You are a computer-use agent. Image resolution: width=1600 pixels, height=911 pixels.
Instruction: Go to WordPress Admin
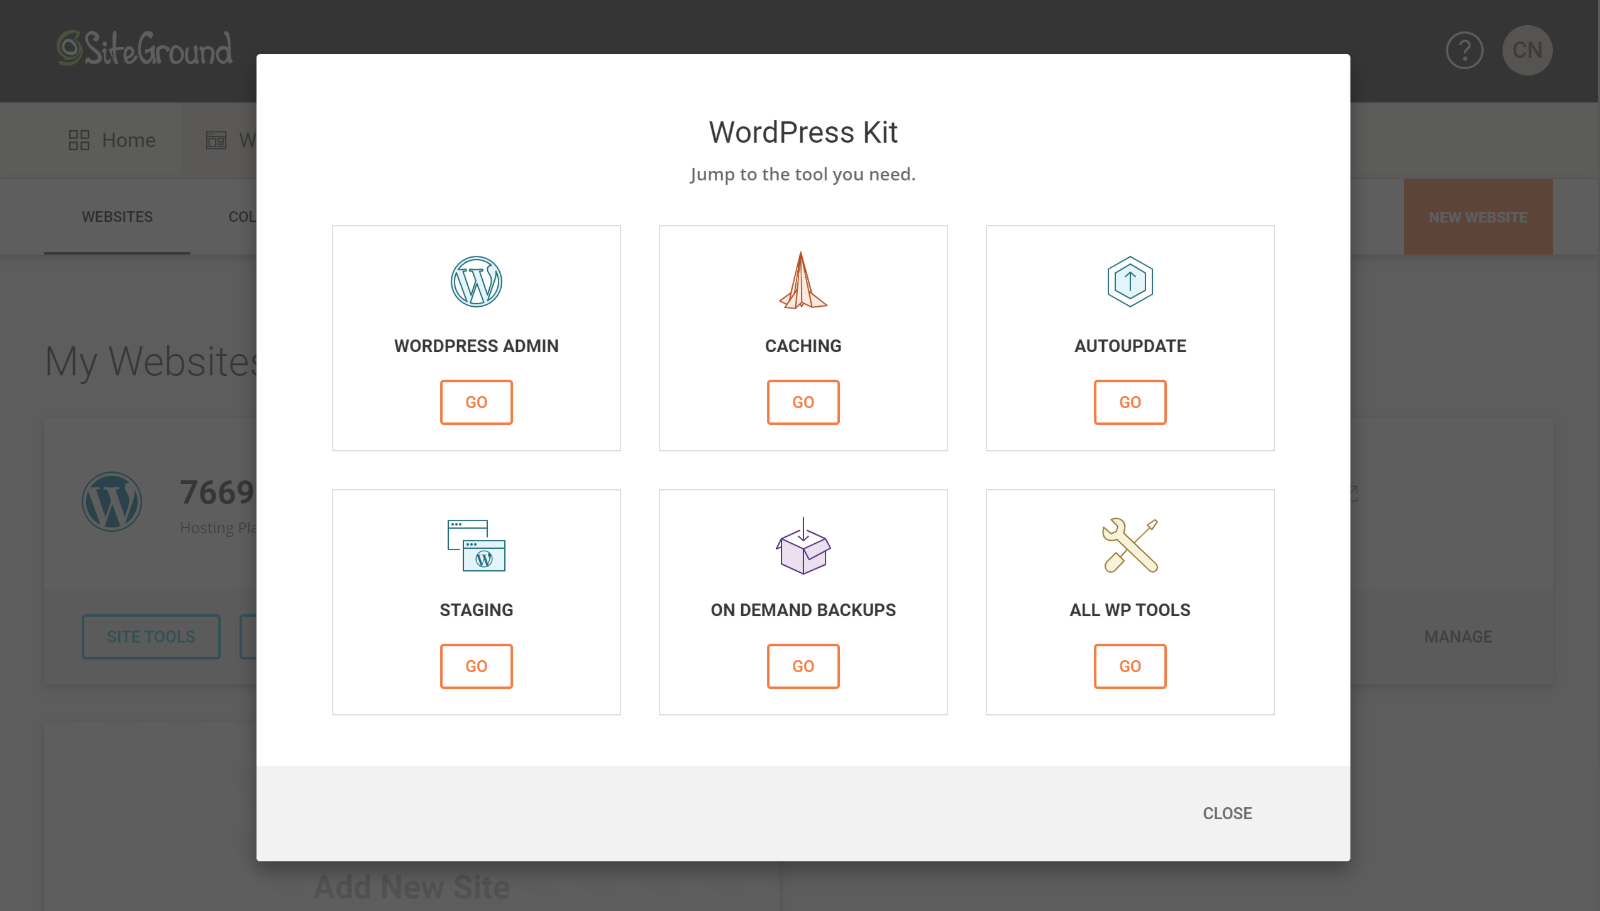(x=476, y=402)
